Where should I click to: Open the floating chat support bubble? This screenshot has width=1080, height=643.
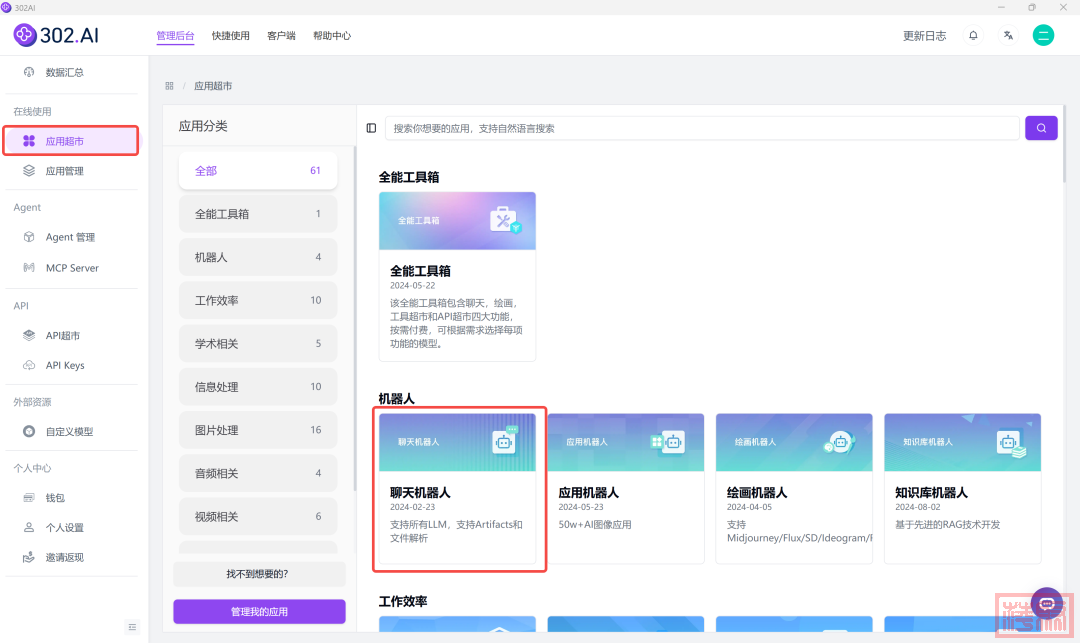point(1047,604)
